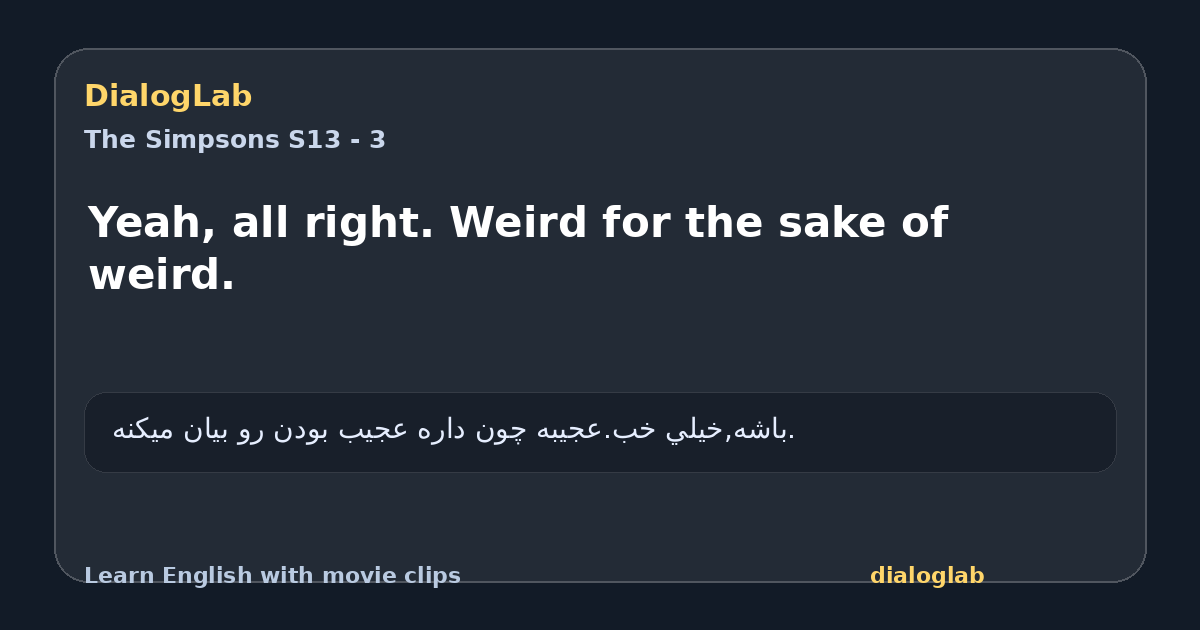Select the capitalized word "Weird"
This screenshot has height=630, width=1200.
point(518,222)
